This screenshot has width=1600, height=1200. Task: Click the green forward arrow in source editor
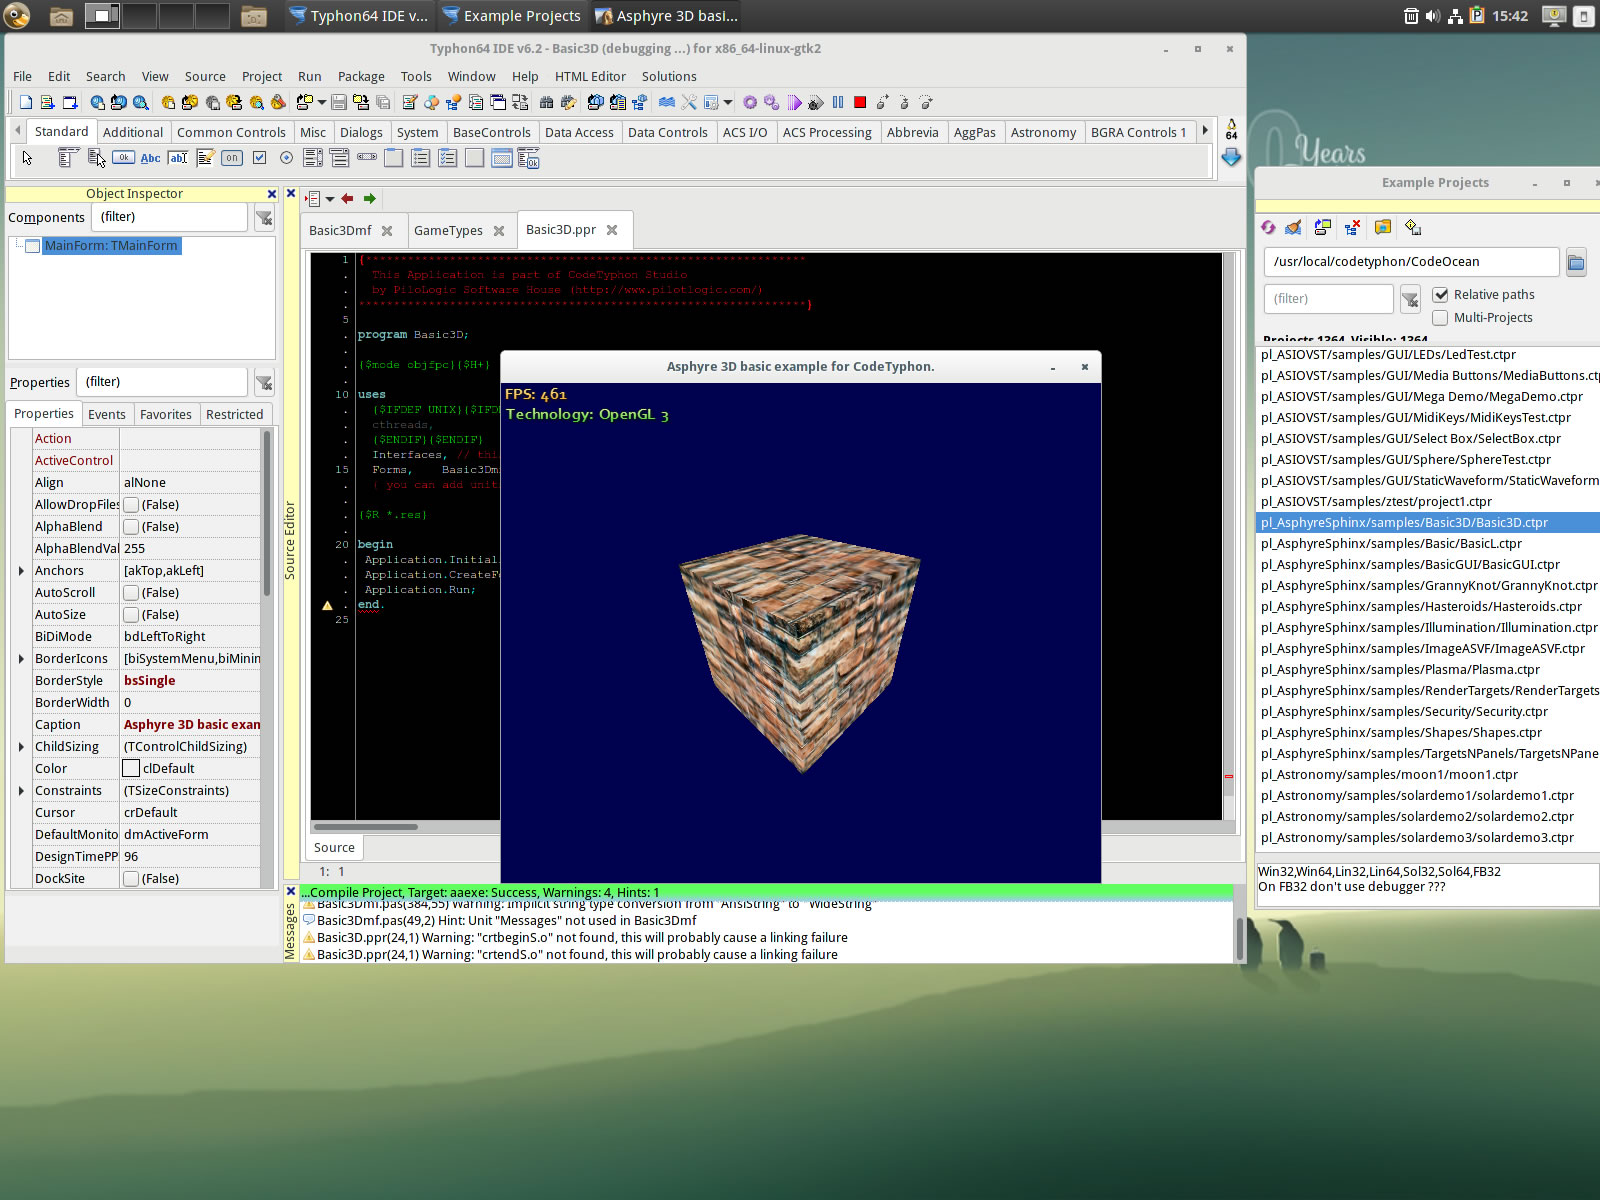pos(369,199)
